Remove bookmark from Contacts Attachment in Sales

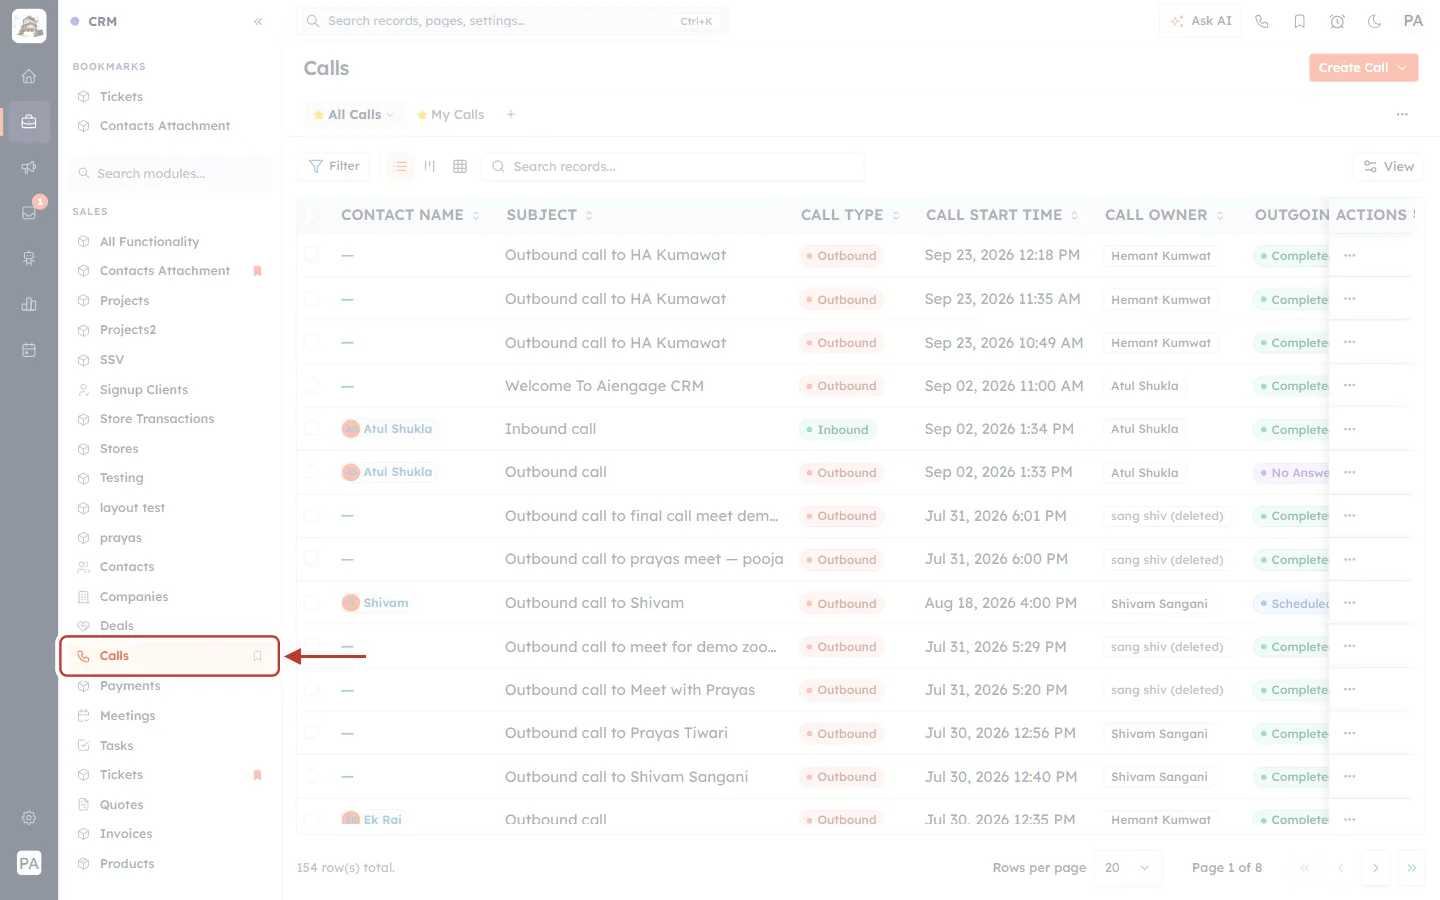click(257, 271)
